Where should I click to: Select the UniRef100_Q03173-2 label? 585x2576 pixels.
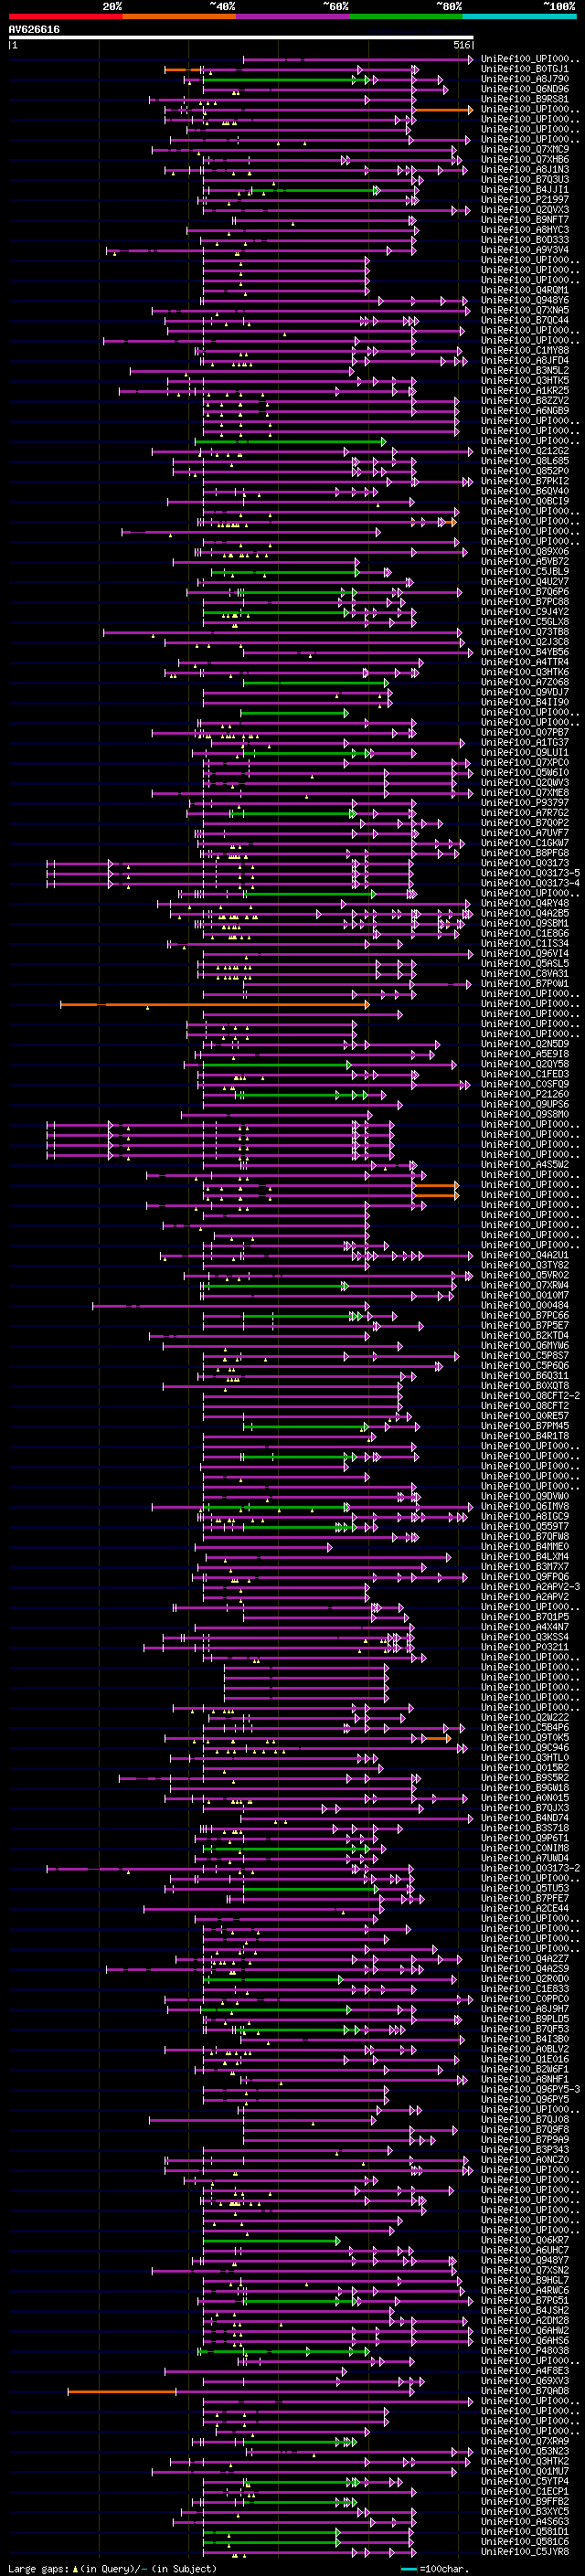point(530,1868)
